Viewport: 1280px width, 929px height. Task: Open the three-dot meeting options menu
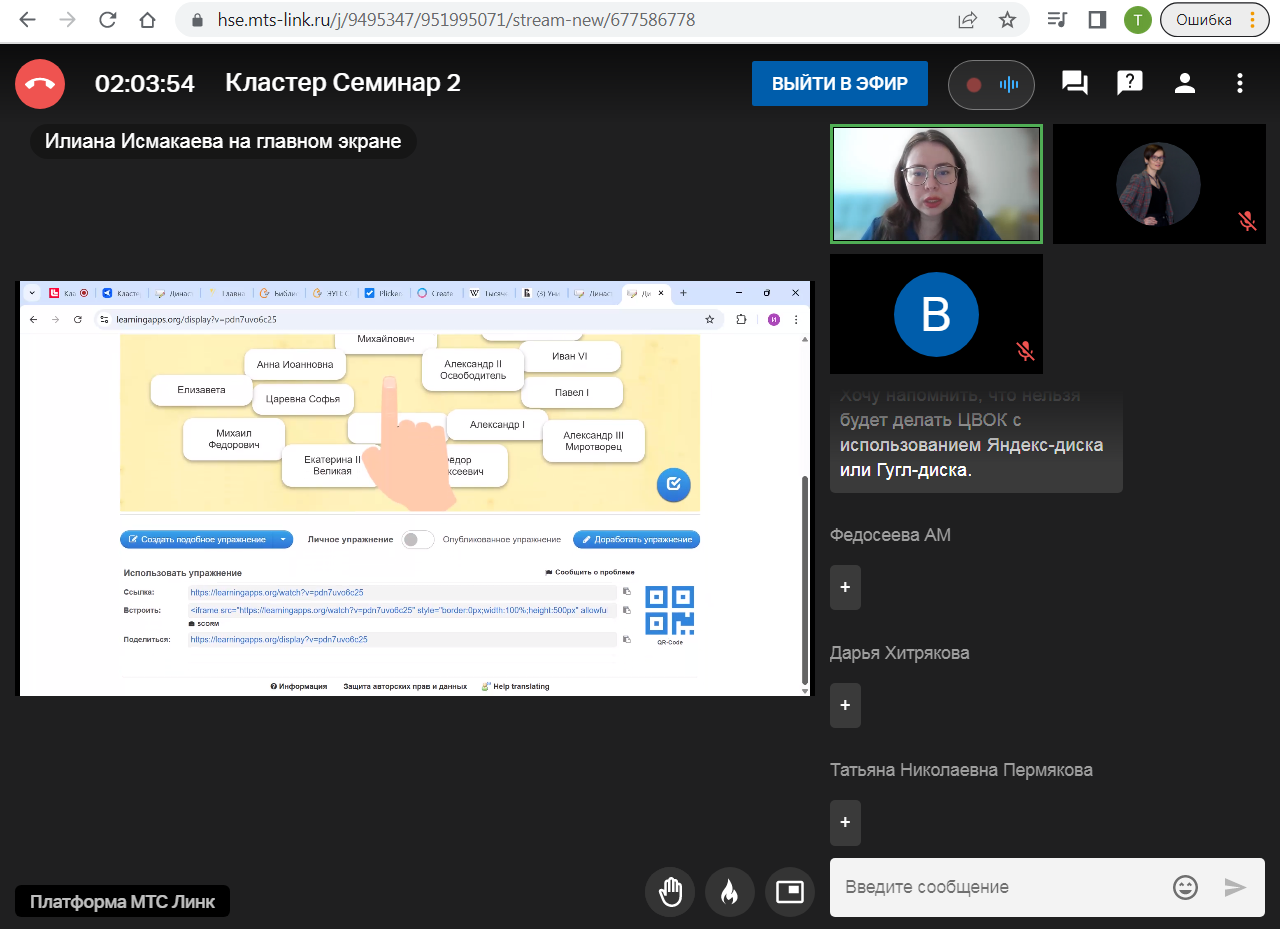(x=1240, y=84)
